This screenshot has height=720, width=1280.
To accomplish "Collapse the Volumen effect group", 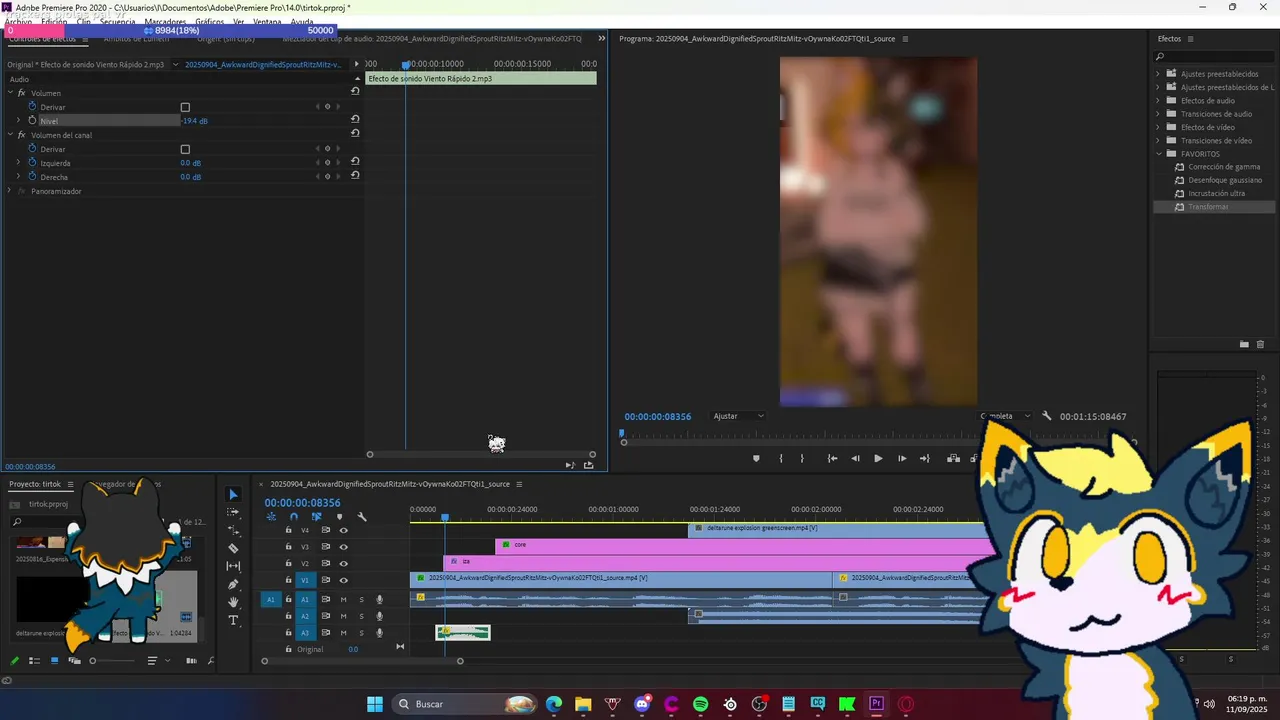I will tap(10, 93).
